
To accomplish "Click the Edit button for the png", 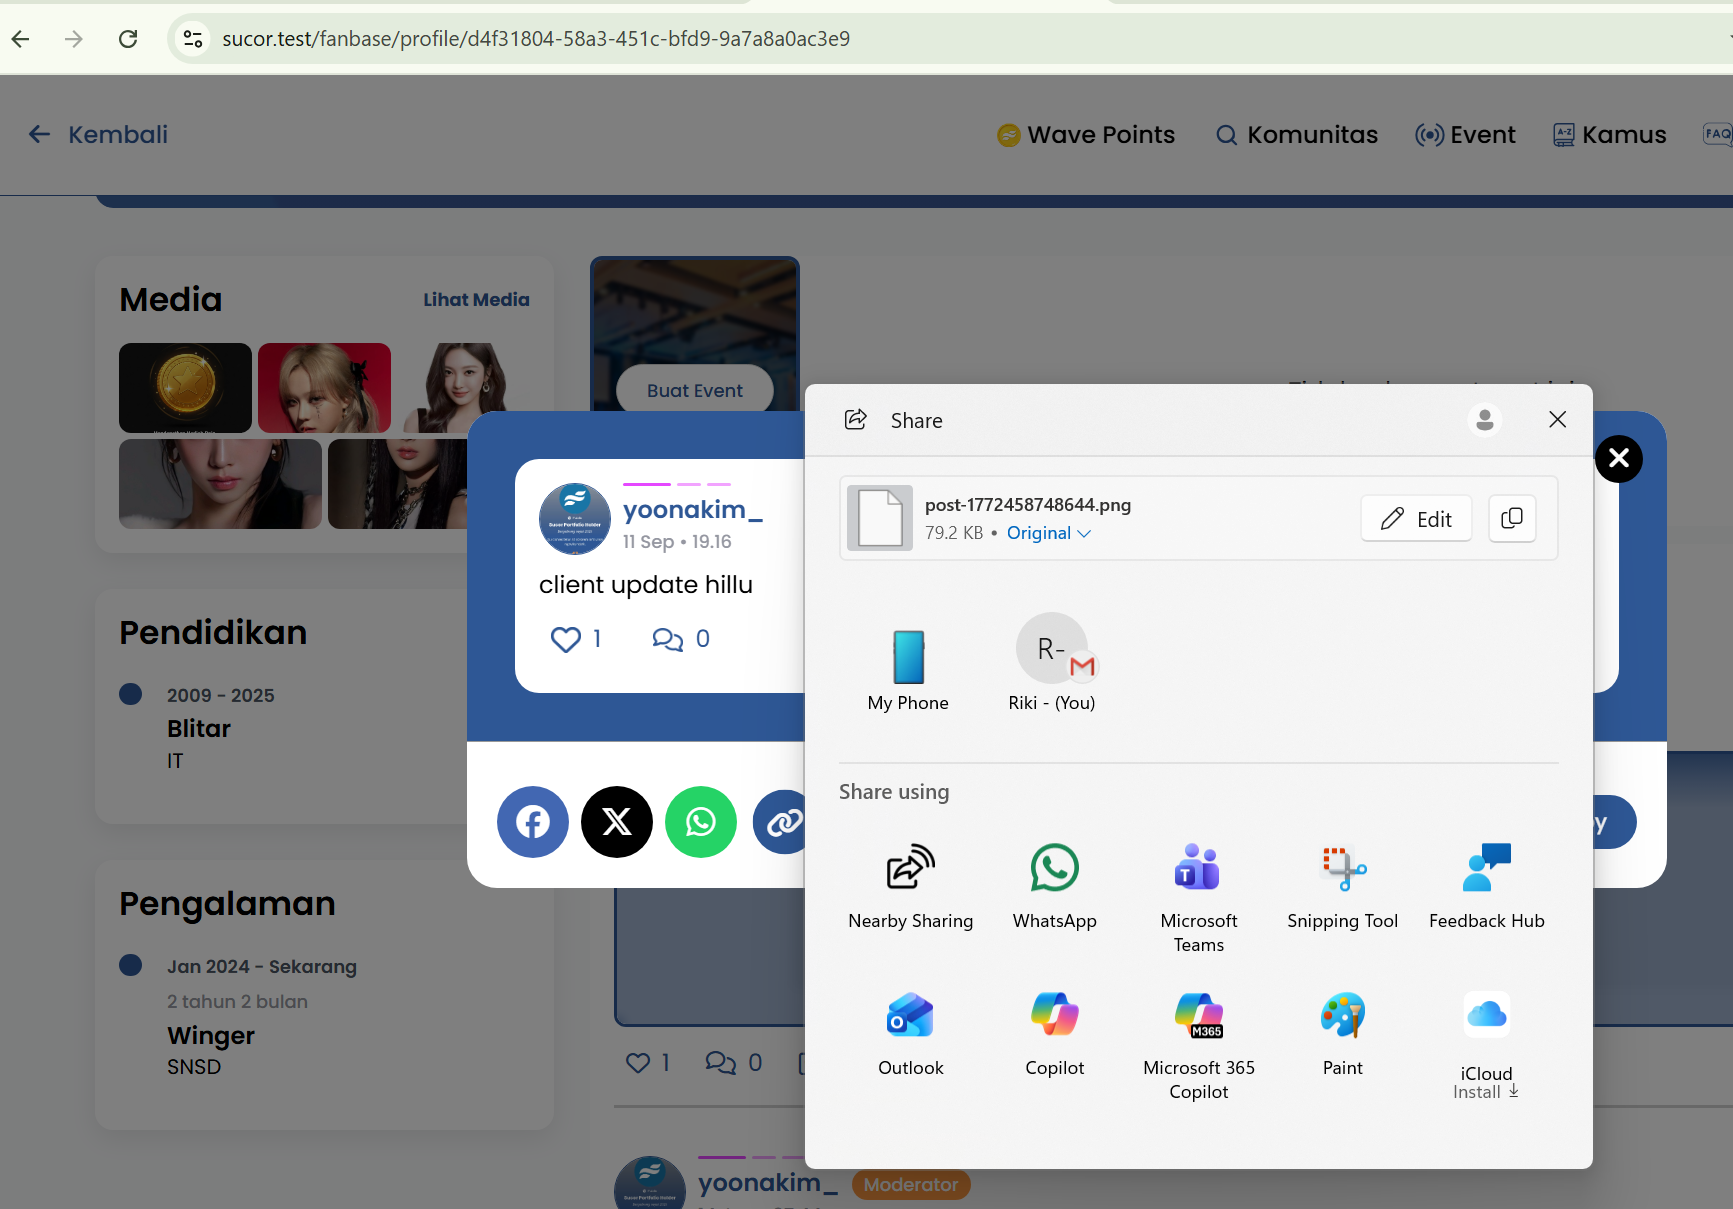I will pos(1416,518).
